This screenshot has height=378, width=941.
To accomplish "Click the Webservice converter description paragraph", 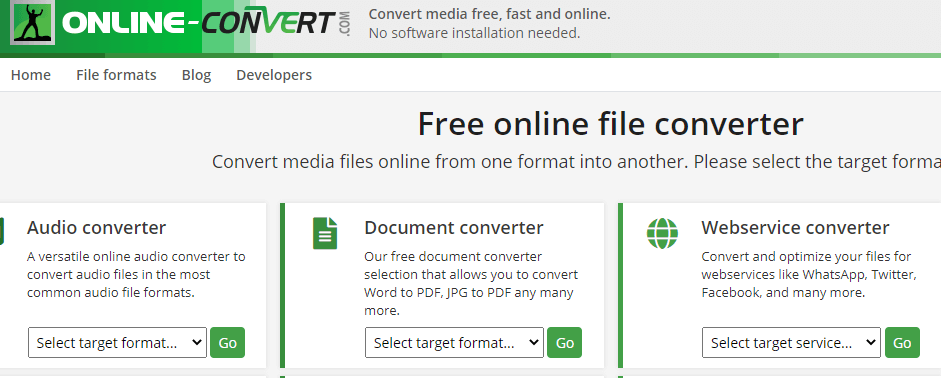I will click(x=809, y=275).
